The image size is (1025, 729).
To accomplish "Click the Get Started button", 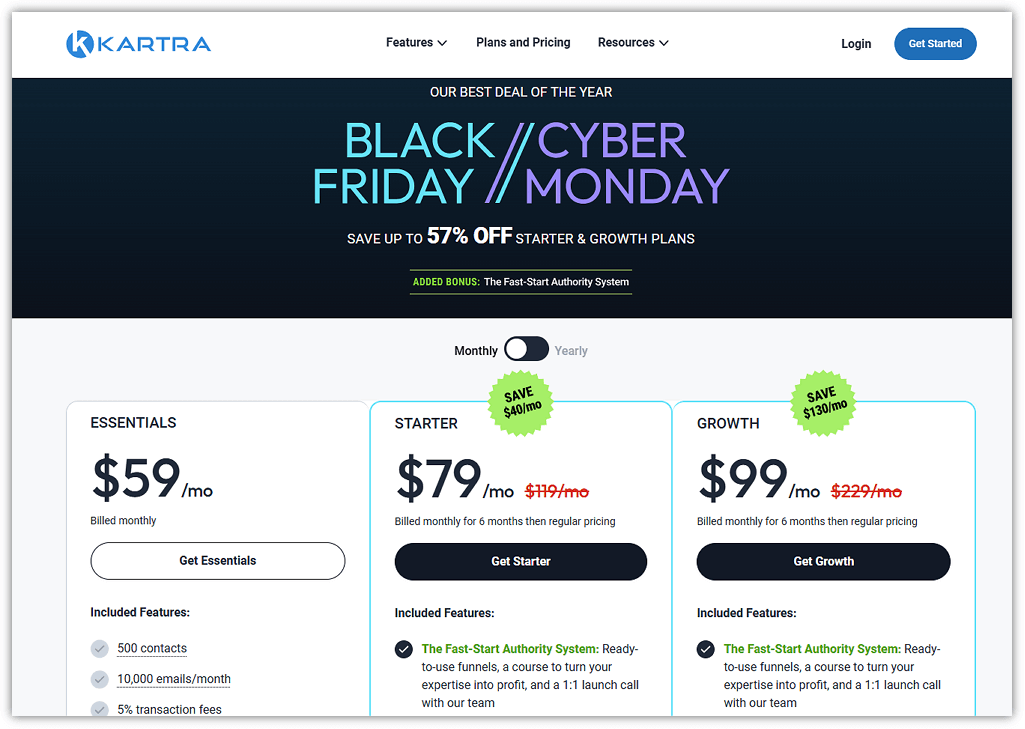I will coord(935,43).
